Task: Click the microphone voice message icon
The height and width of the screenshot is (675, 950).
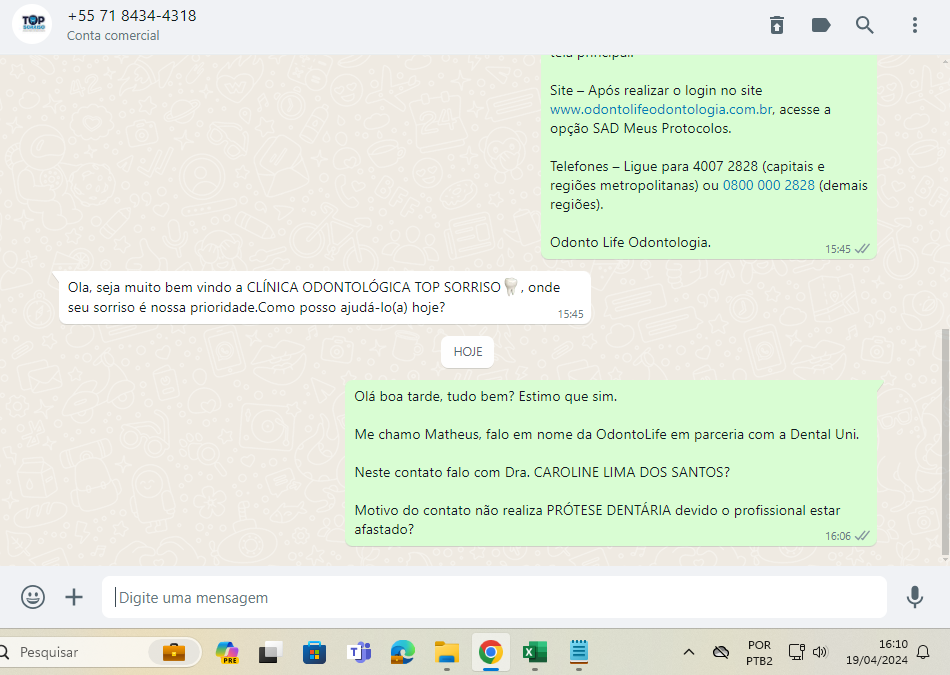Action: tap(915, 597)
